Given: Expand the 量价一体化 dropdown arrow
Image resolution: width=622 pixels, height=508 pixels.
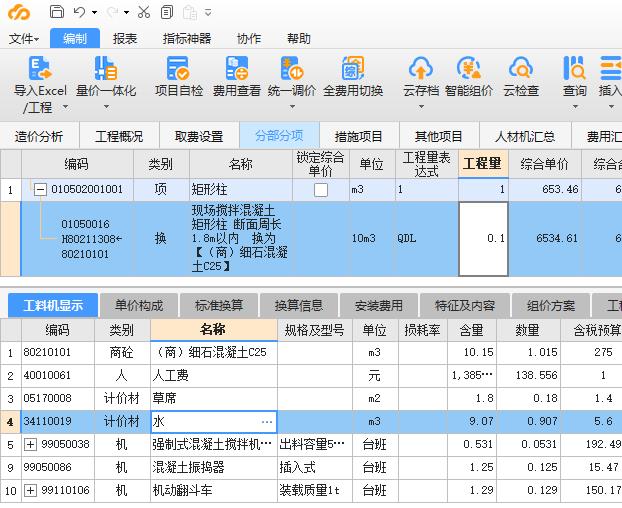Looking at the screenshot, I should coord(106,107).
